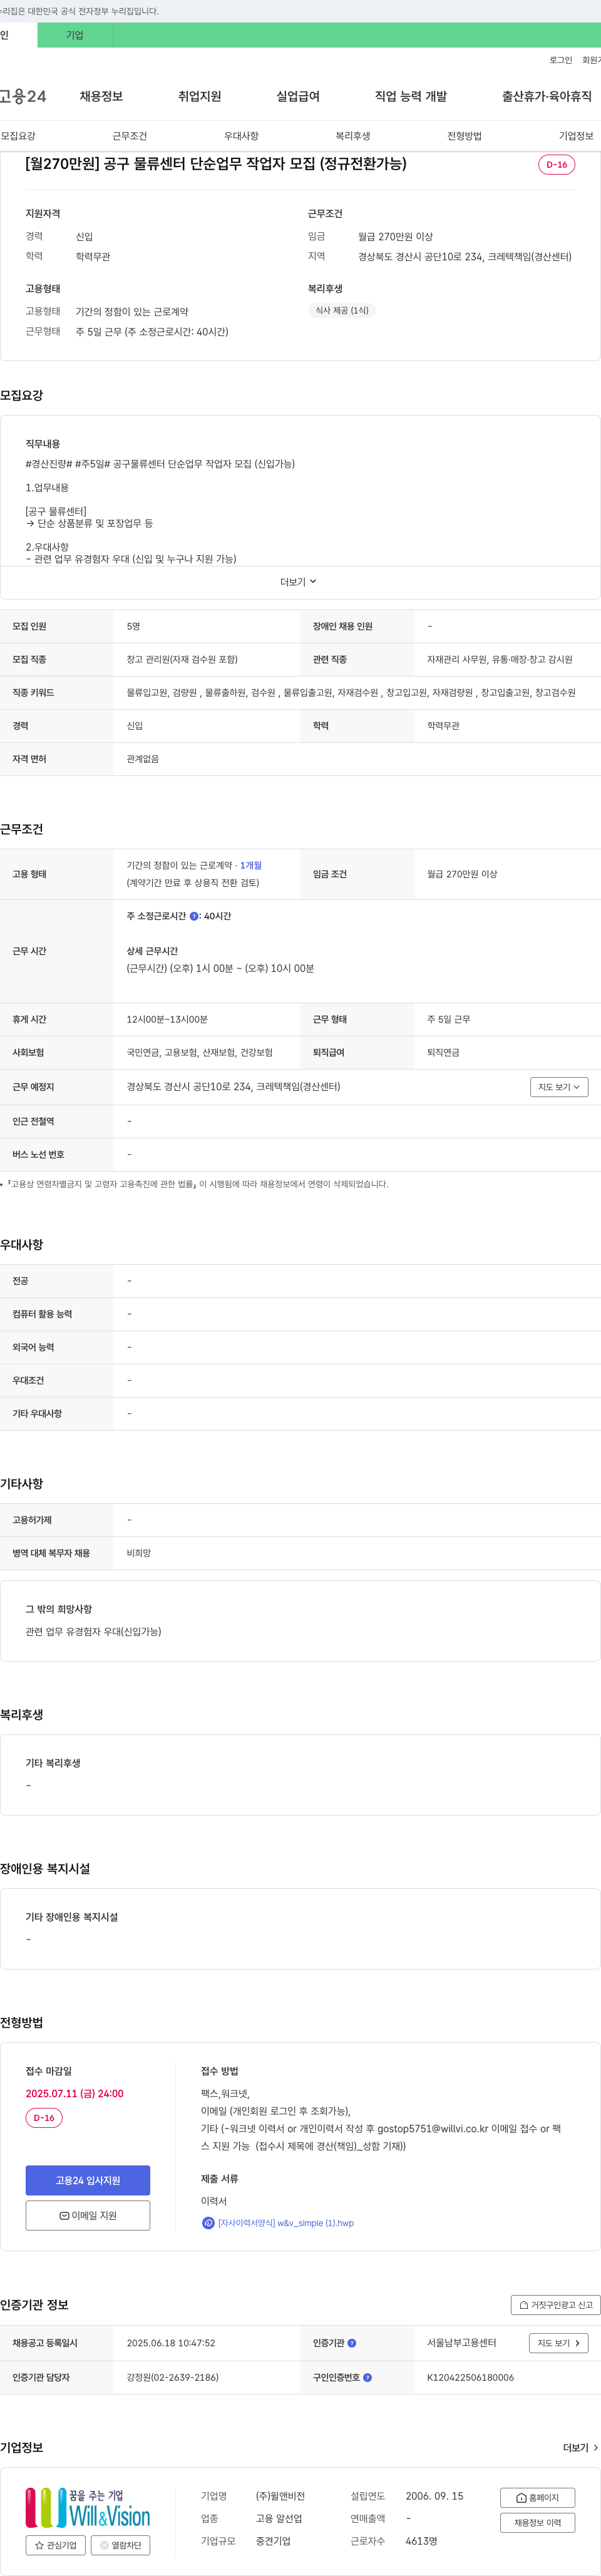Open the 출산휴가·육아휴직 menu
This screenshot has width=601, height=2576.
point(547,96)
